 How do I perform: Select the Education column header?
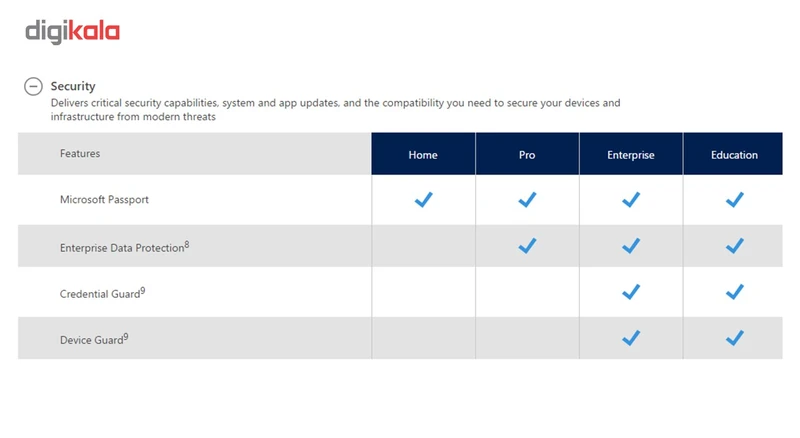tap(735, 155)
